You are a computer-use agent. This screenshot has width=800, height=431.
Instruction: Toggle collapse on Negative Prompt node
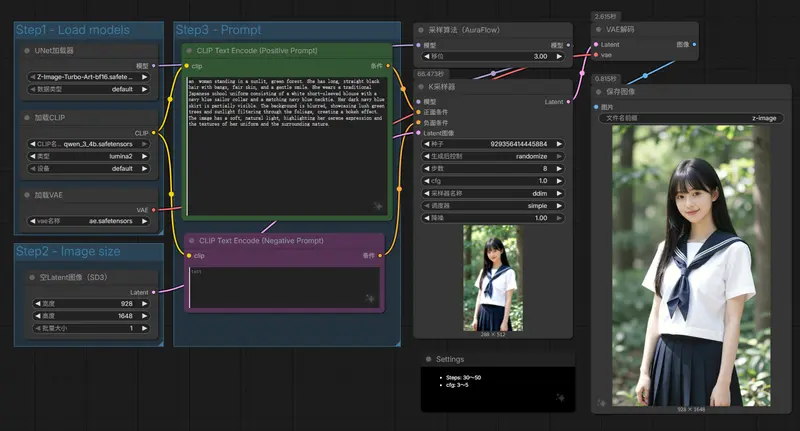[x=192, y=240]
